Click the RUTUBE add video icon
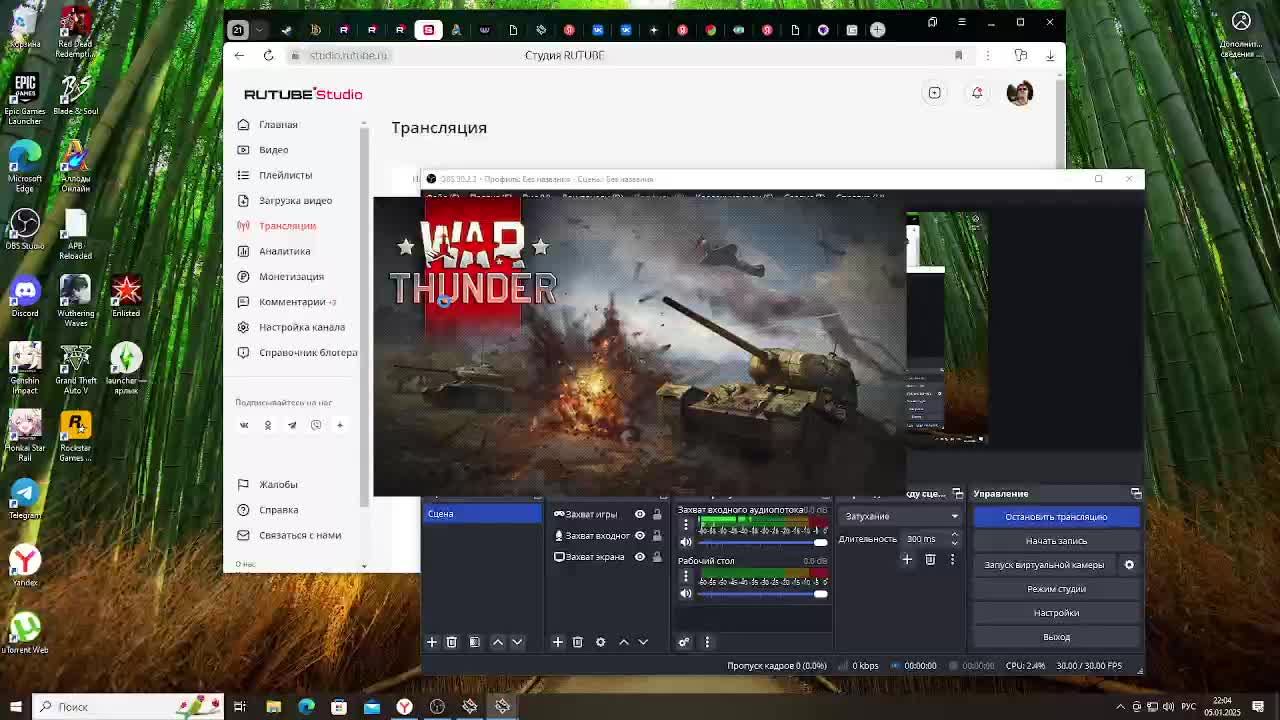The height and width of the screenshot is (720, 1280). click(934, 93)
